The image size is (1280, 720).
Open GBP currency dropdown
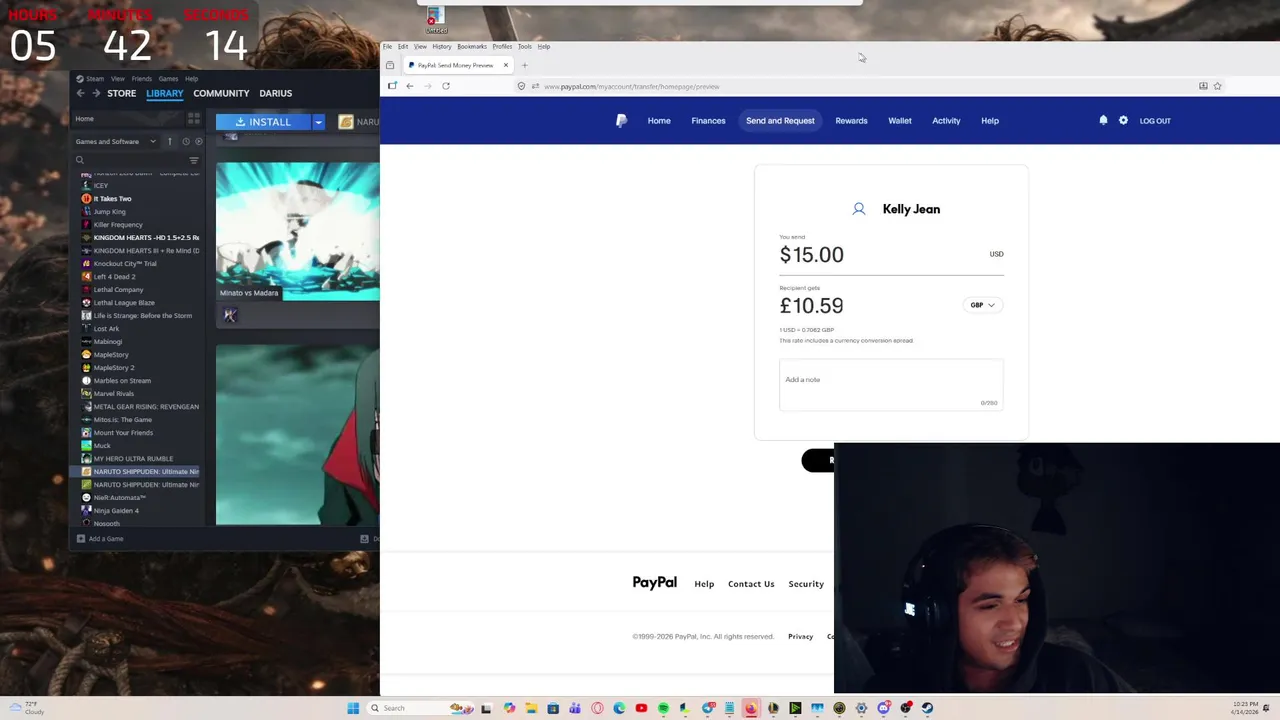pyautogui.click(x=982, y=305)
